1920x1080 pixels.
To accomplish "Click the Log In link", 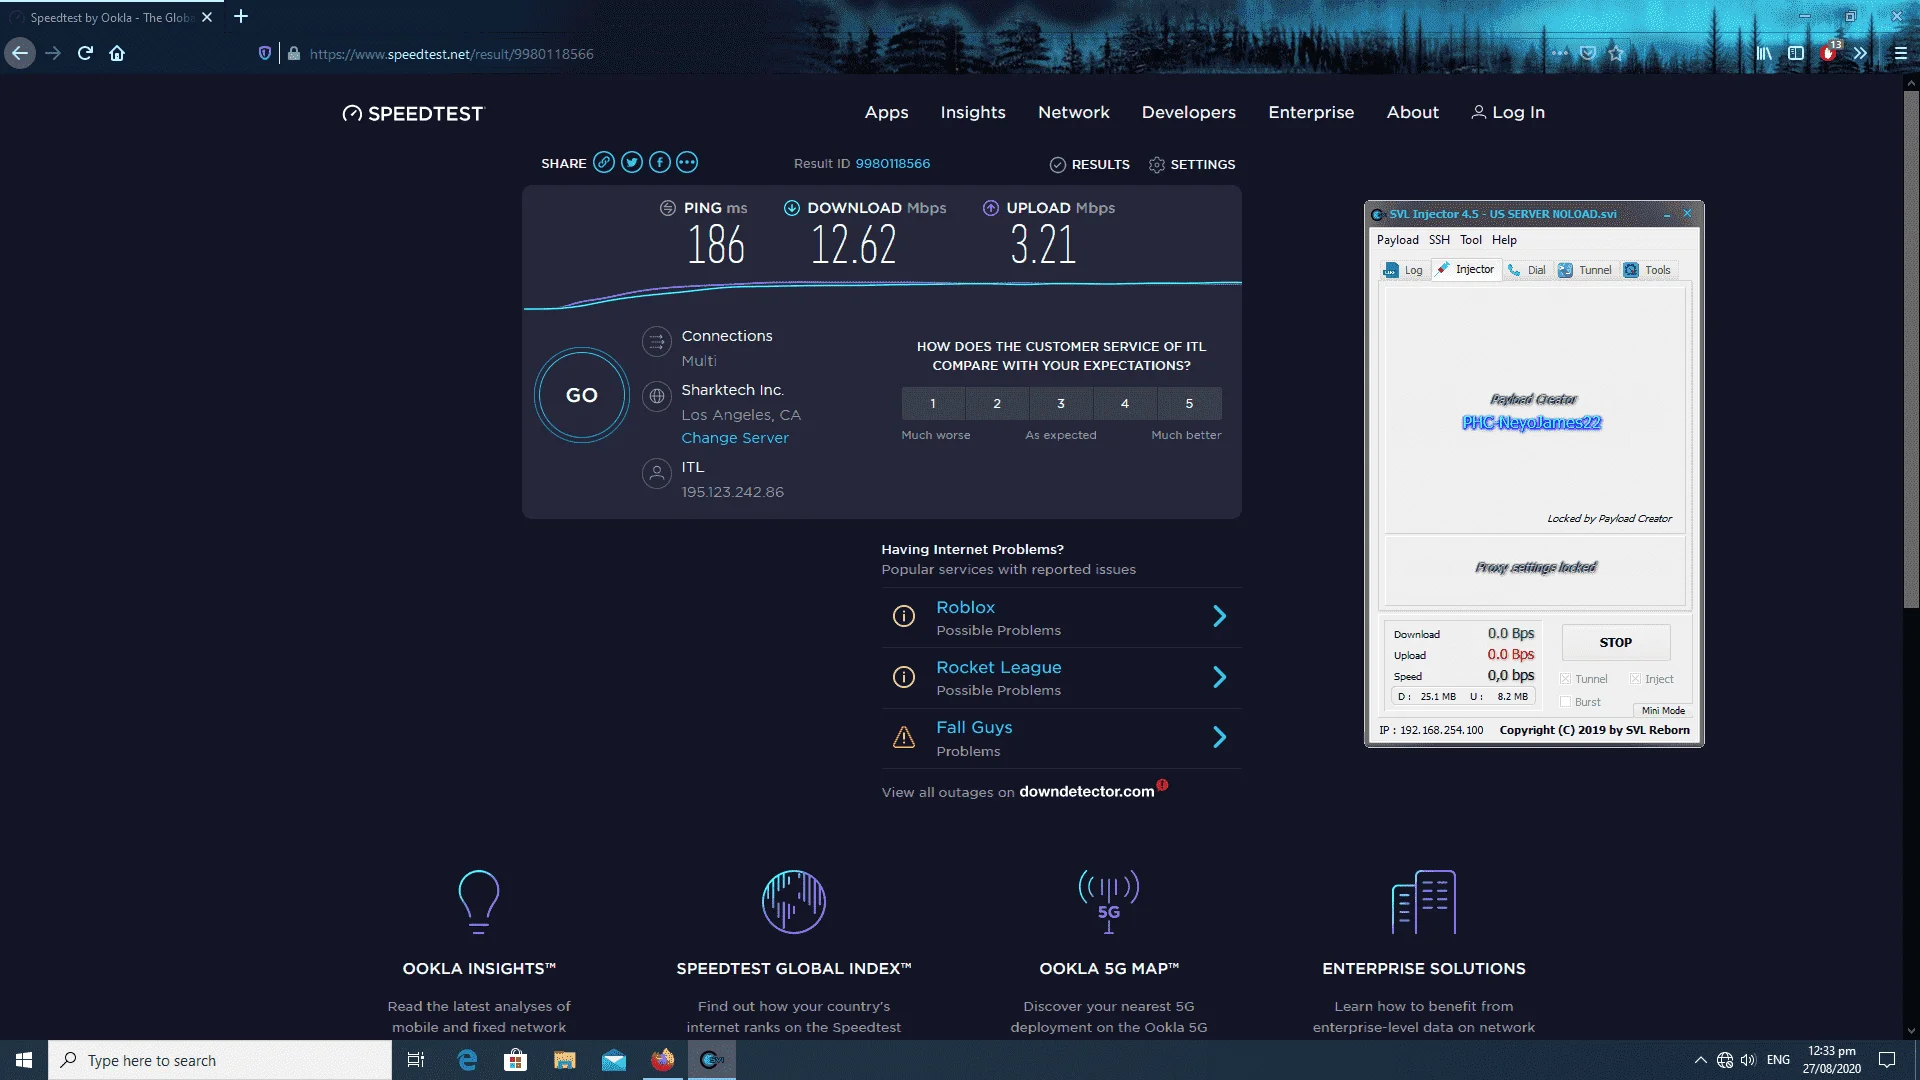I will pos(1508,113).
